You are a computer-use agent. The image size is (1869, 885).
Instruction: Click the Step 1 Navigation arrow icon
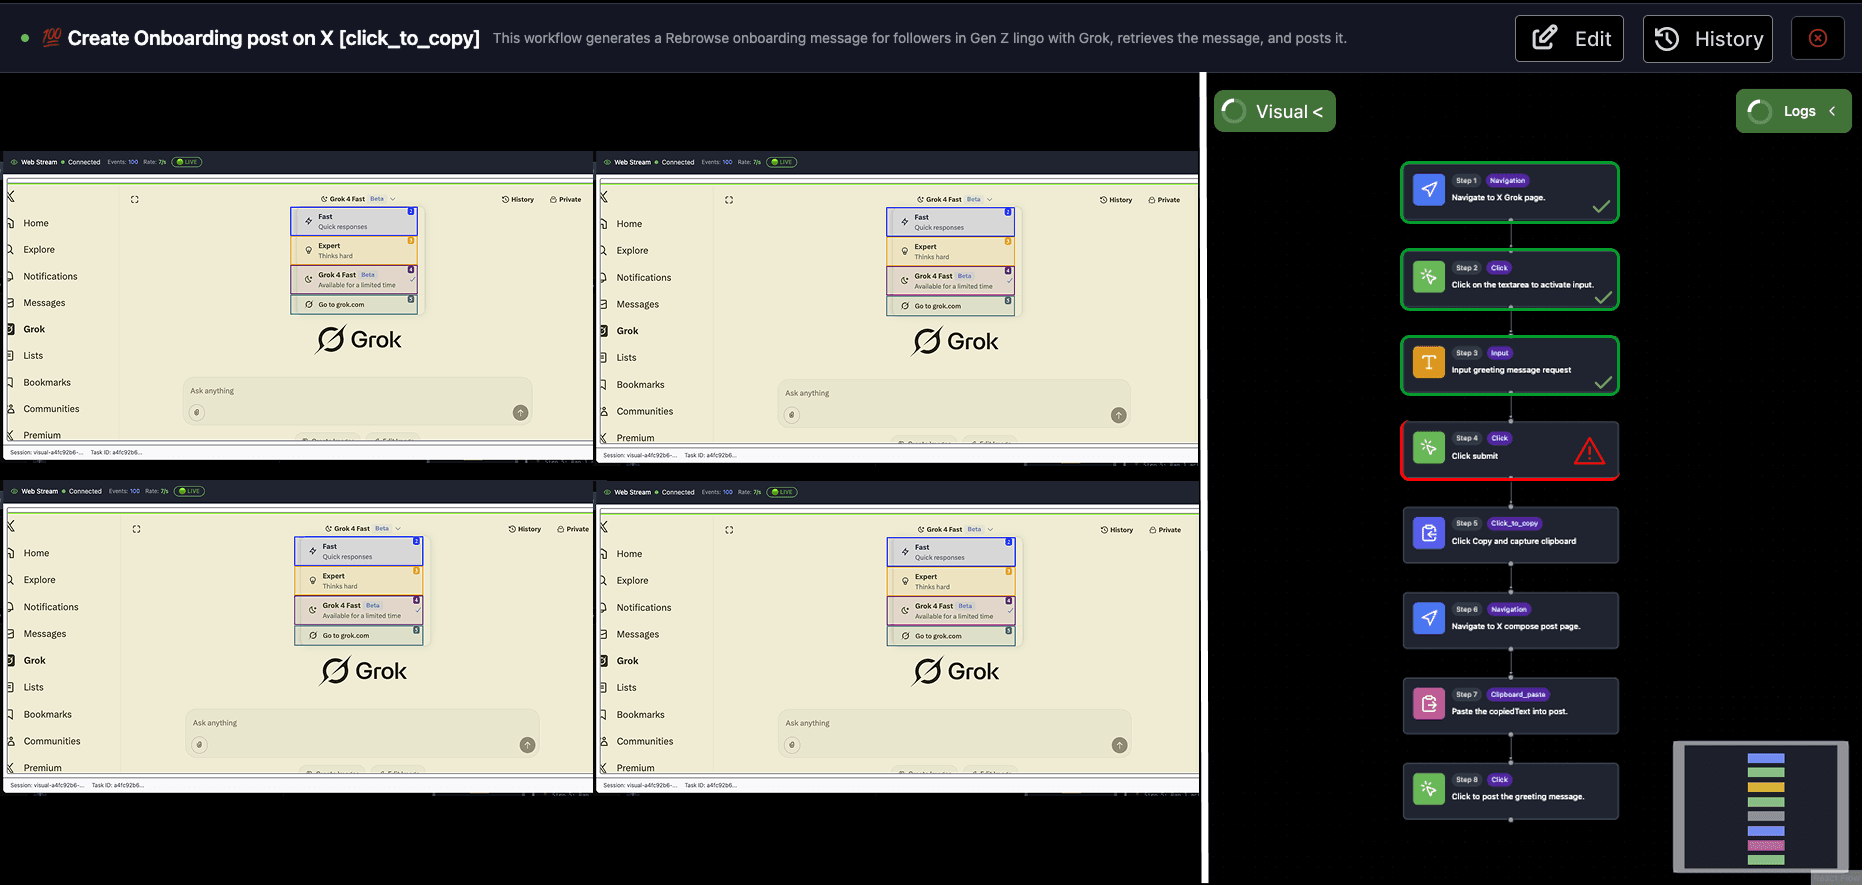click(x=1429, y=189)
